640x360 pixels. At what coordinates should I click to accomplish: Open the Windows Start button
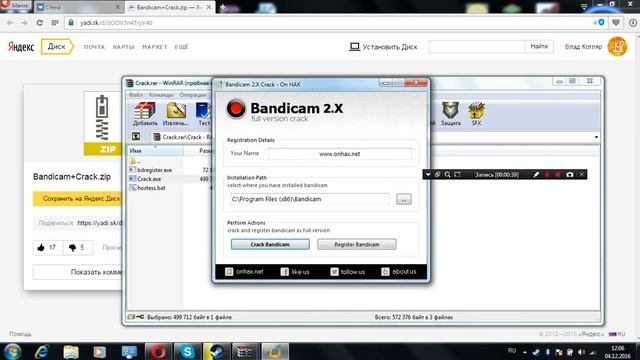12,351
